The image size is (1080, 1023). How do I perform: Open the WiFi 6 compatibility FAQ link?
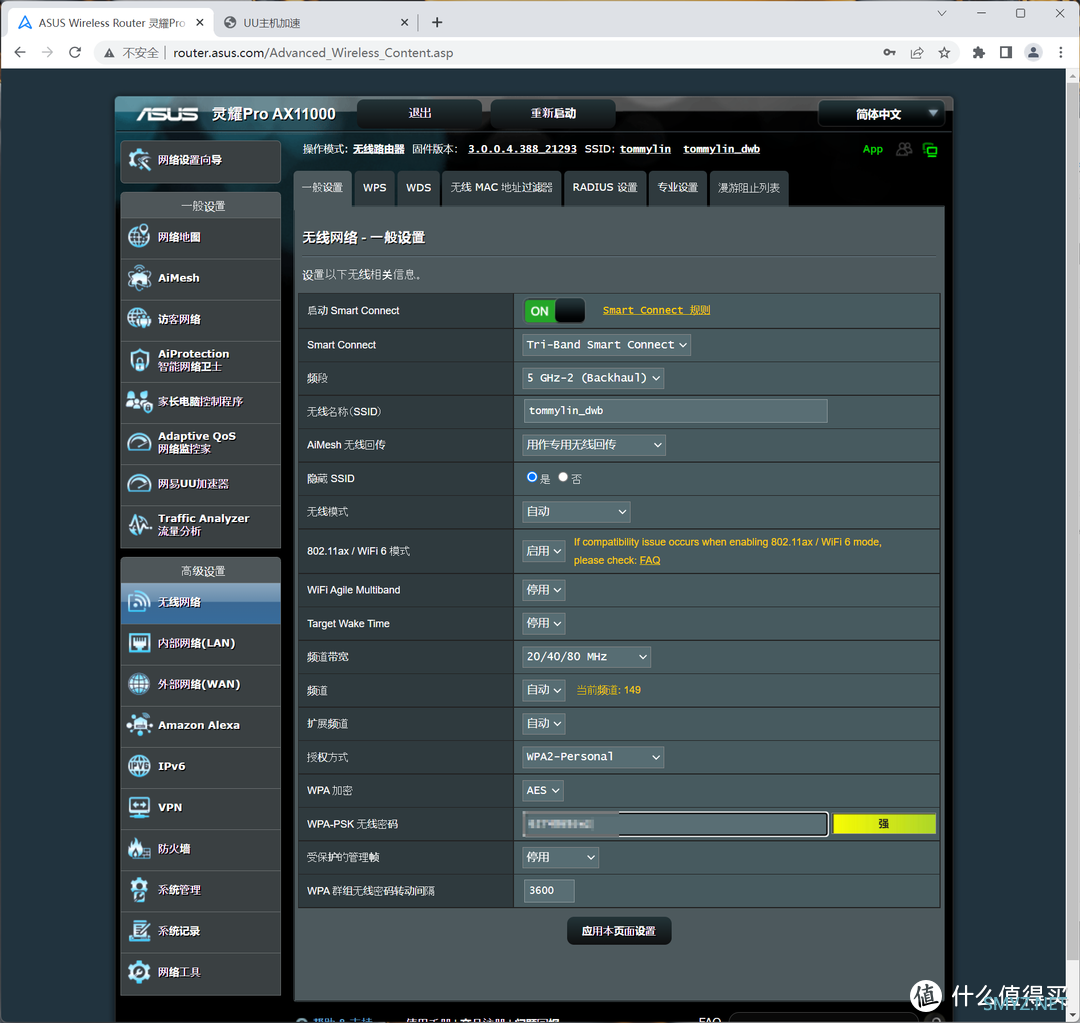650,560
